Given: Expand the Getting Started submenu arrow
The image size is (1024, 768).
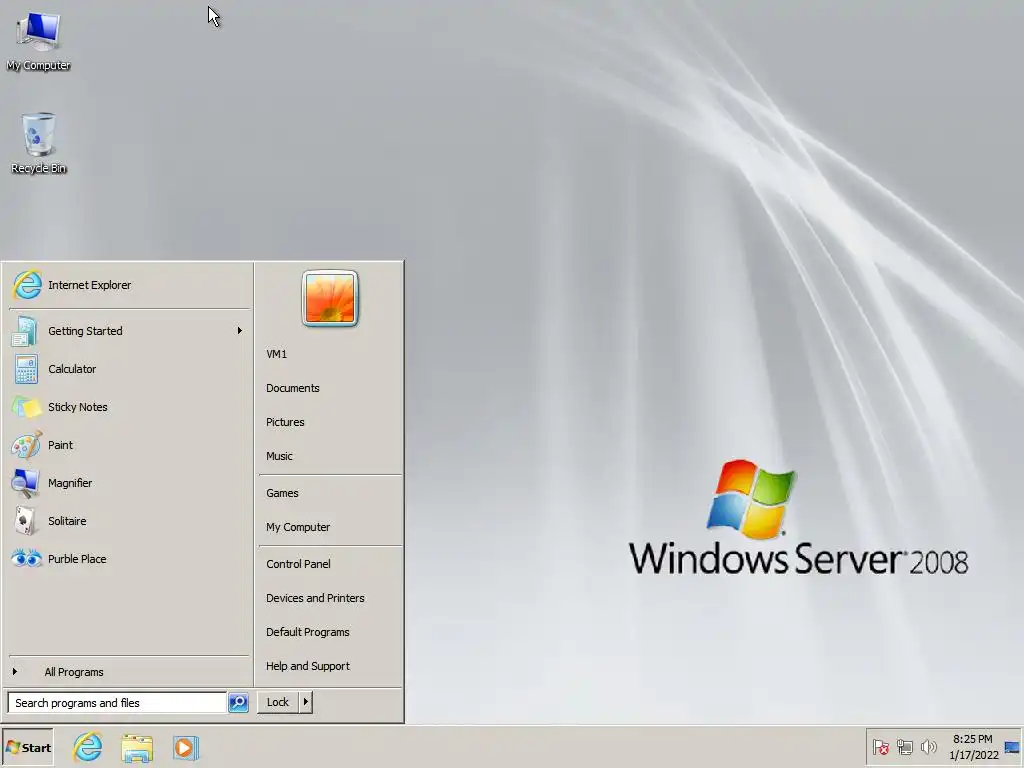Looking at the screenshot, I should click(x=240, y=331).
